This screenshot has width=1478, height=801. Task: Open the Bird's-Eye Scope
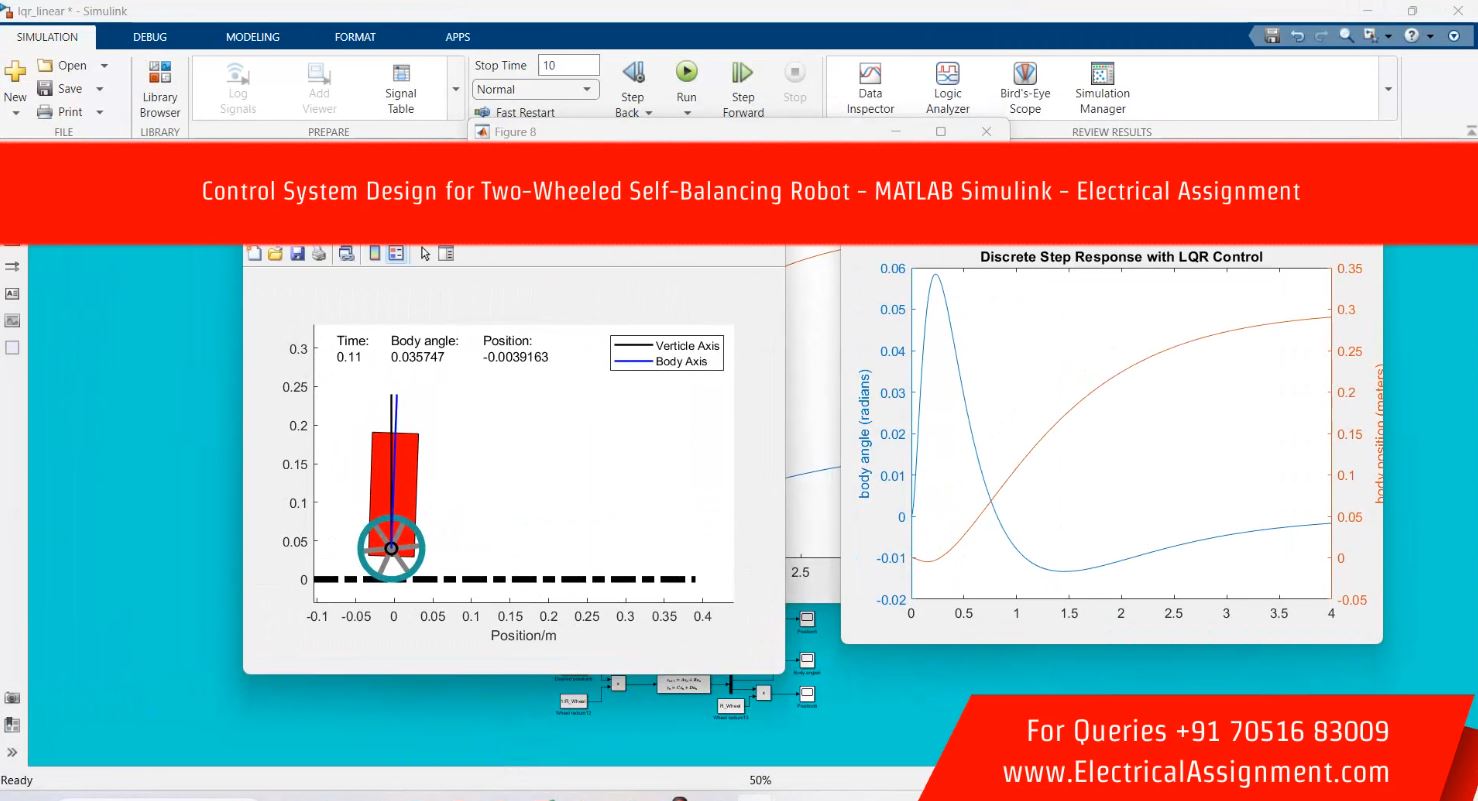[x=1025, y=89]
